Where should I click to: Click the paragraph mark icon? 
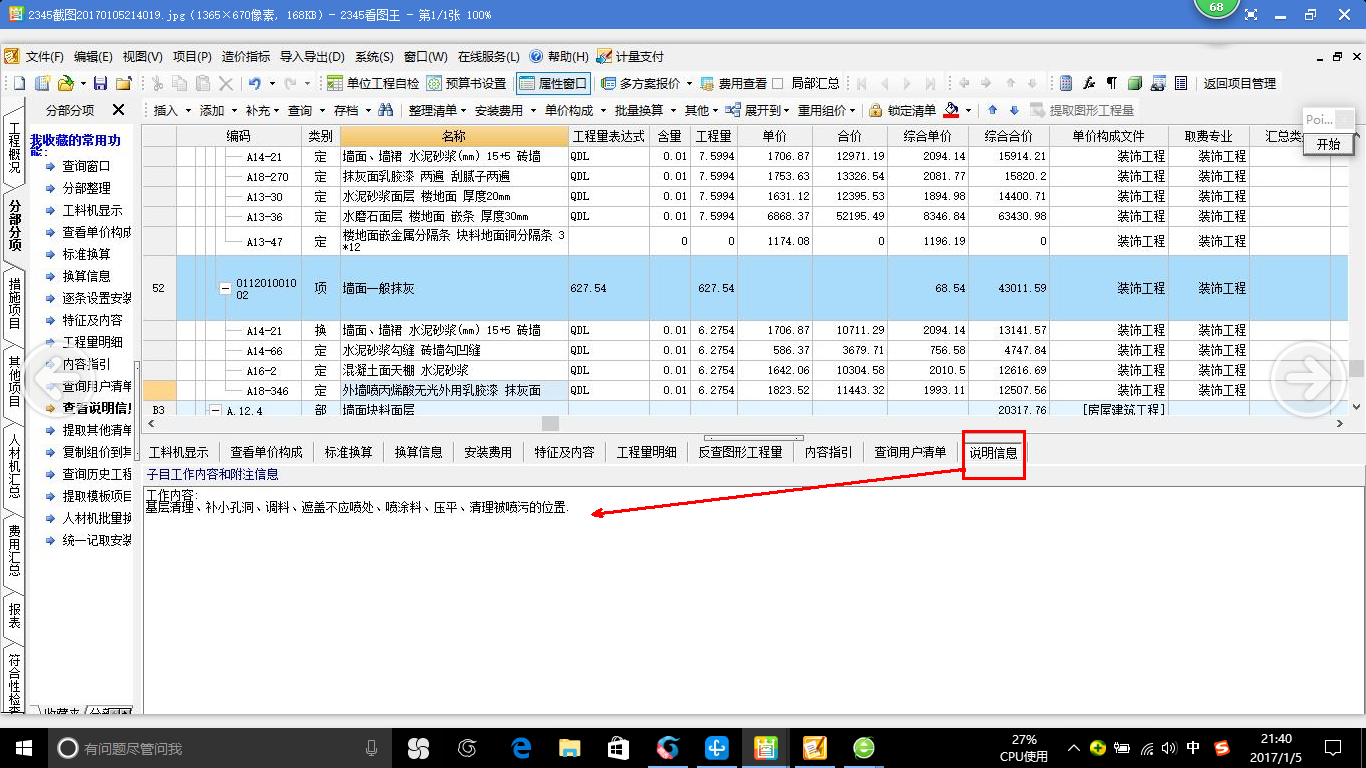pyautogui.click(x=1112, y=84)
